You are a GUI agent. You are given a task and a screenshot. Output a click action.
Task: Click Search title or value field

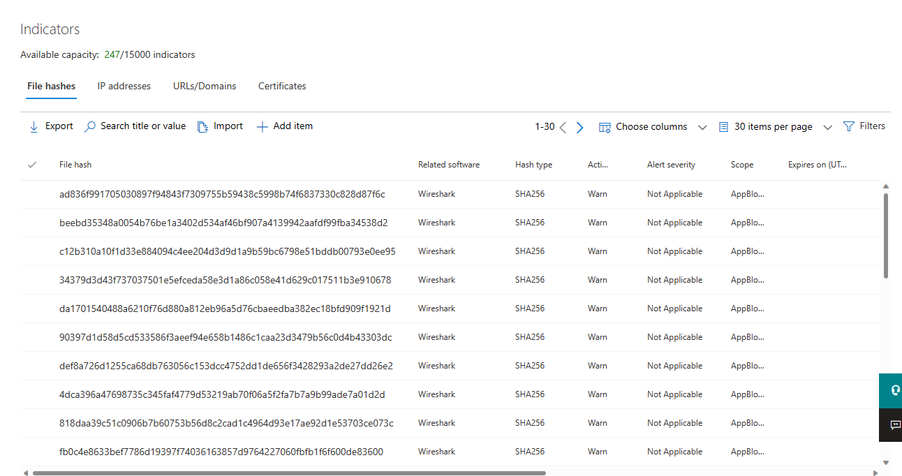[143, 126]
